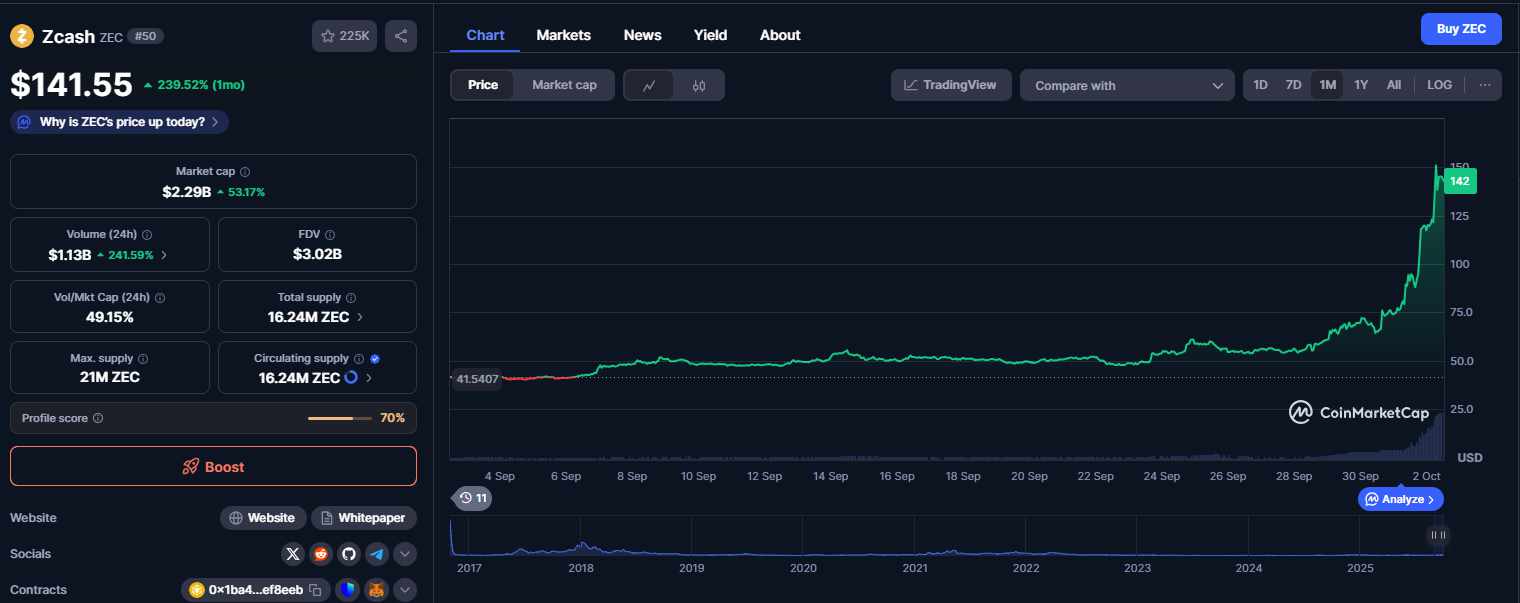Switch to the Markets tab
Viewport: 1520px width, 603px height.
564,35
